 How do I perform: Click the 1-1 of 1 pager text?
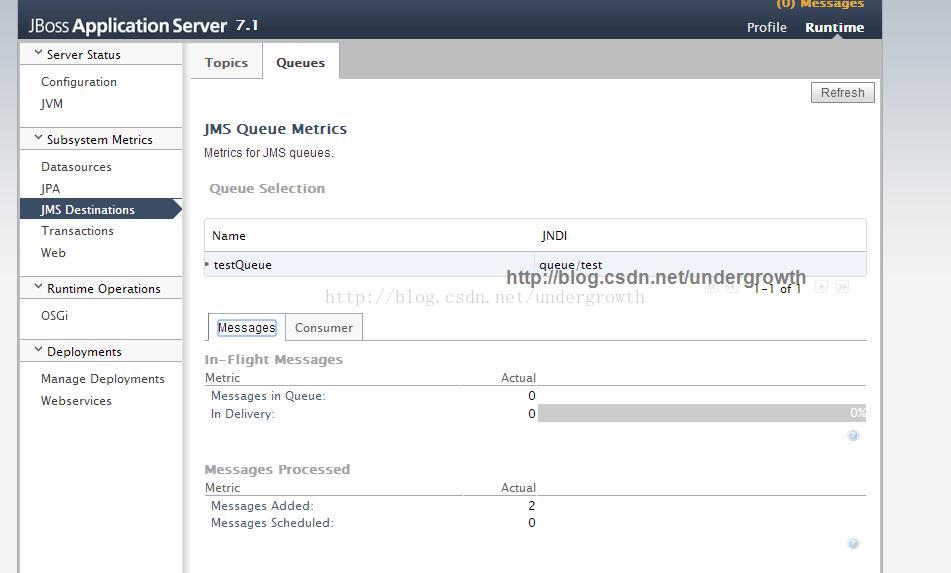[778, 289]
